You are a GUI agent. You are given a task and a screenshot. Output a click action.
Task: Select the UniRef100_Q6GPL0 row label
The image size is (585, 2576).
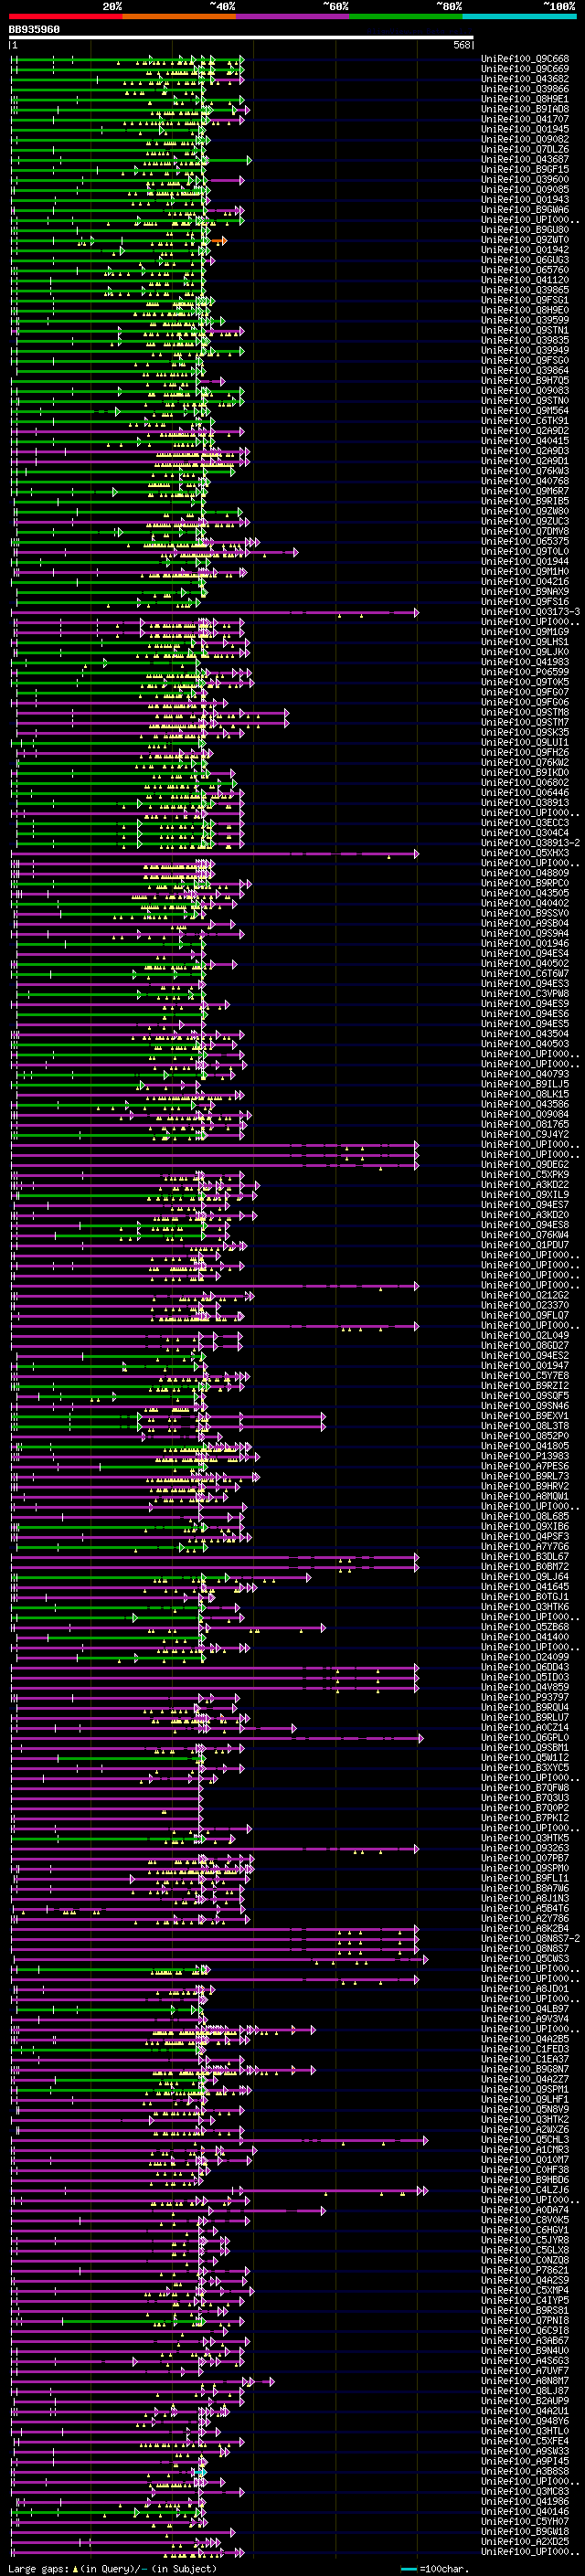(525, 1738)
